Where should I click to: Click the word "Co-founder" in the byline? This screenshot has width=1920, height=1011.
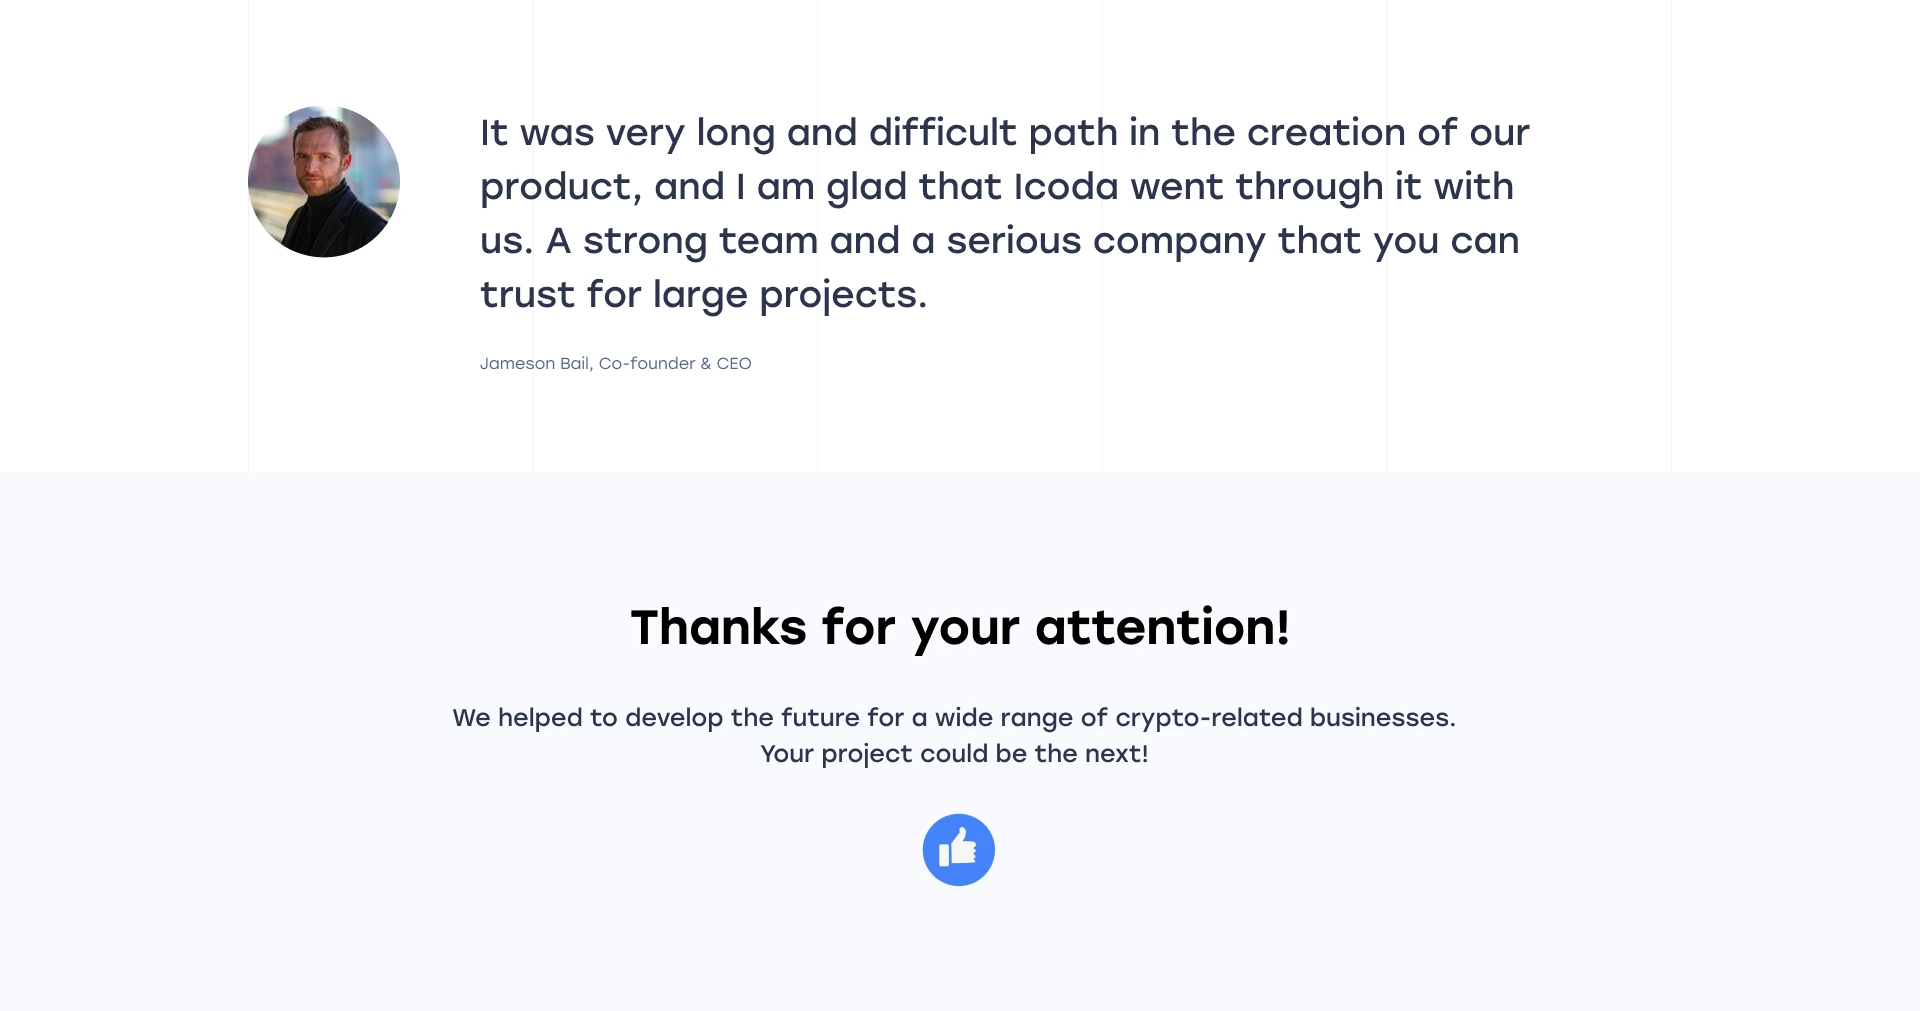tap(646, 364)
